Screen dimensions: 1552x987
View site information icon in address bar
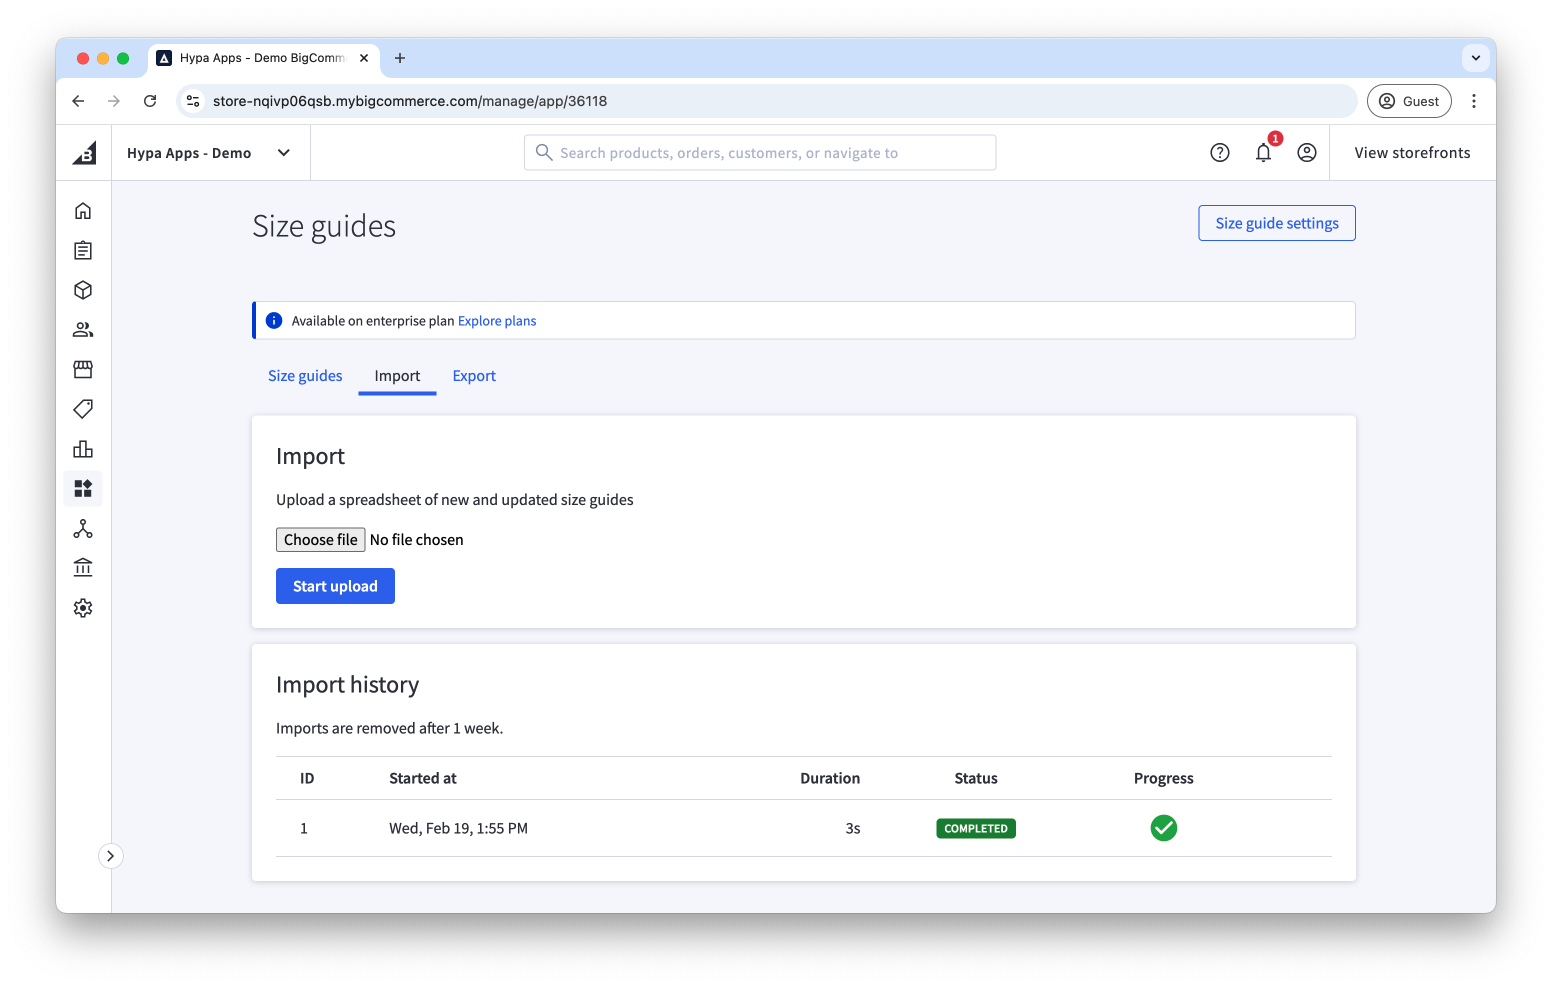point(194,101)
